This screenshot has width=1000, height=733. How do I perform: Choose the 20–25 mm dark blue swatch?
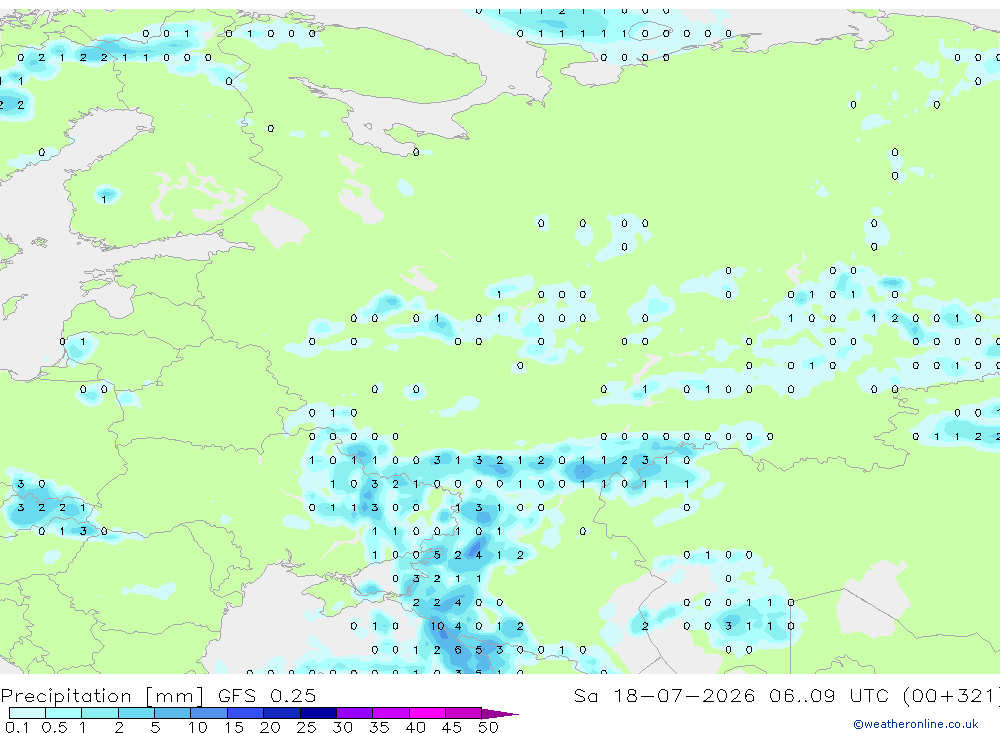[282, 713]
